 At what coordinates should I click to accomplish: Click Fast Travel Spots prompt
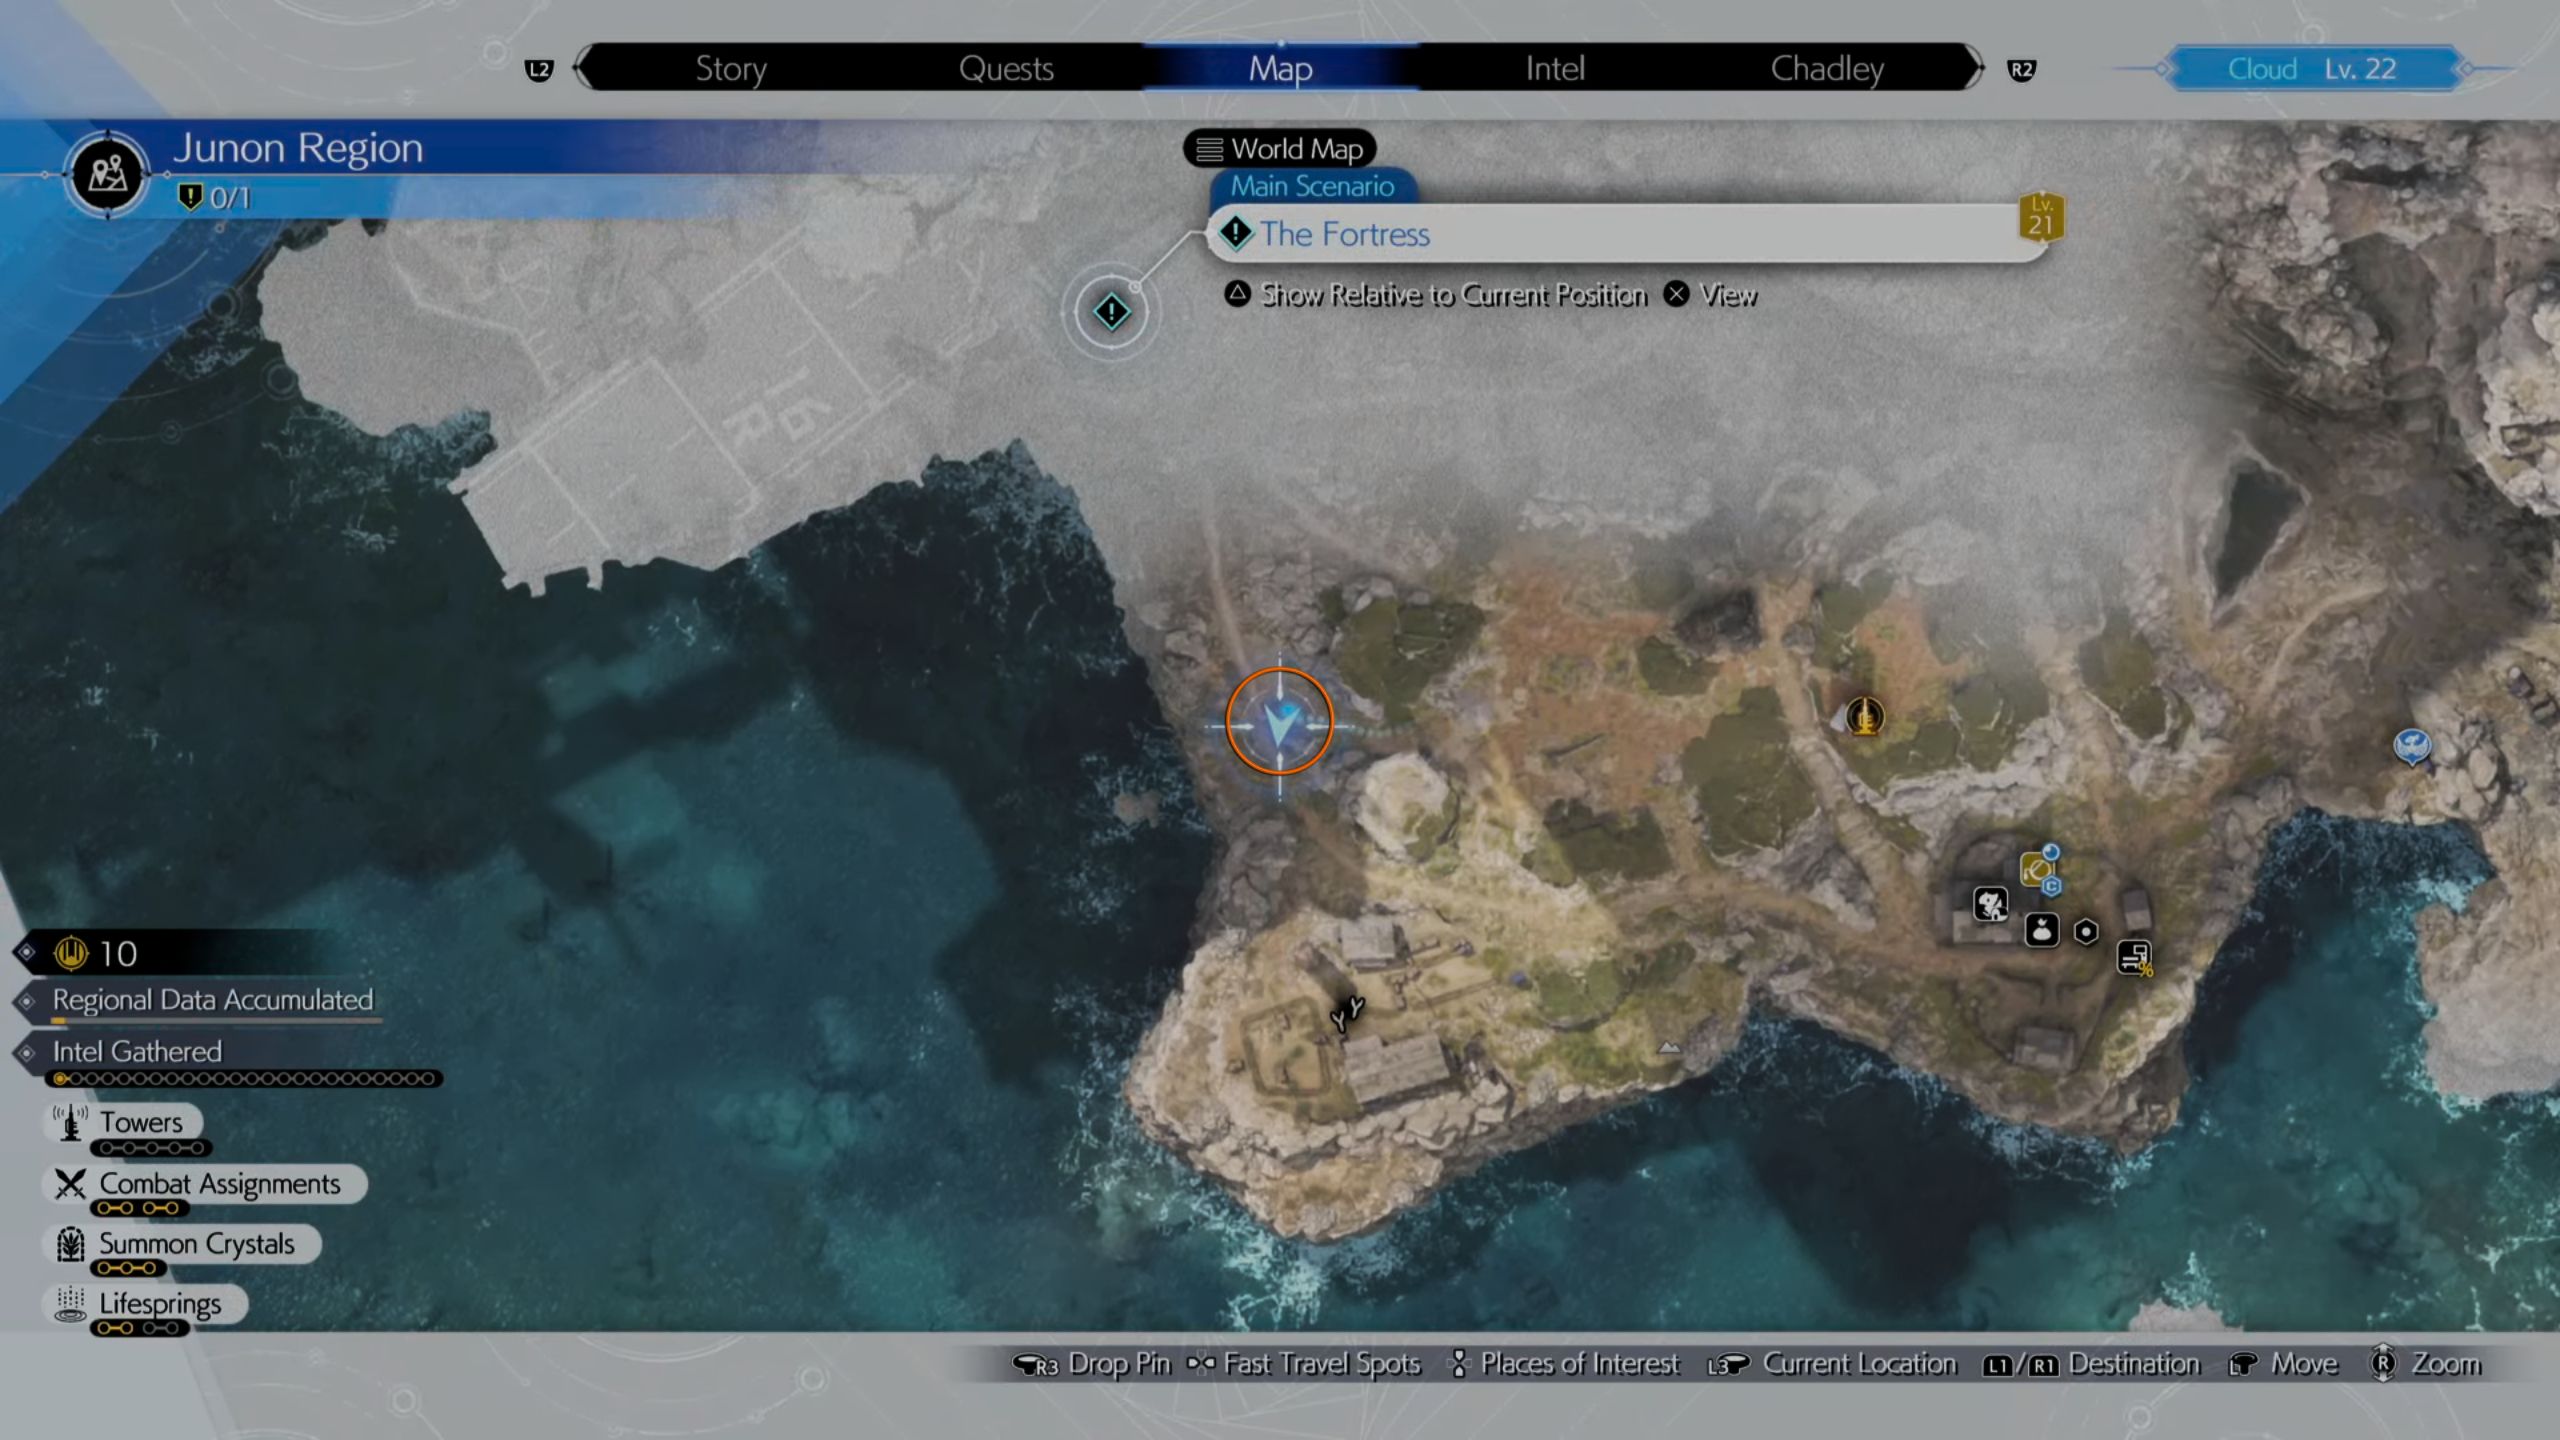point(1304,1364)
